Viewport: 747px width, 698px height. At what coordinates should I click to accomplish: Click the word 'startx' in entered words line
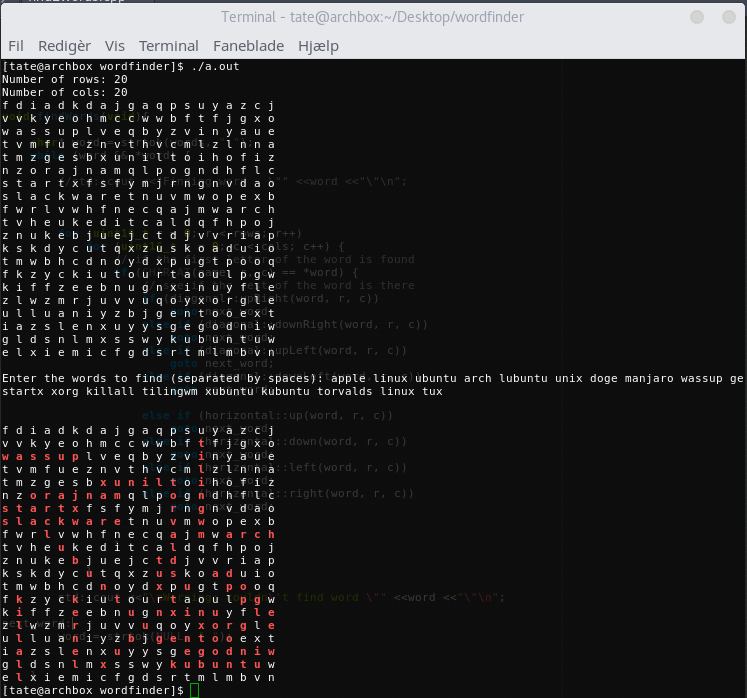[x=23, y=391]
